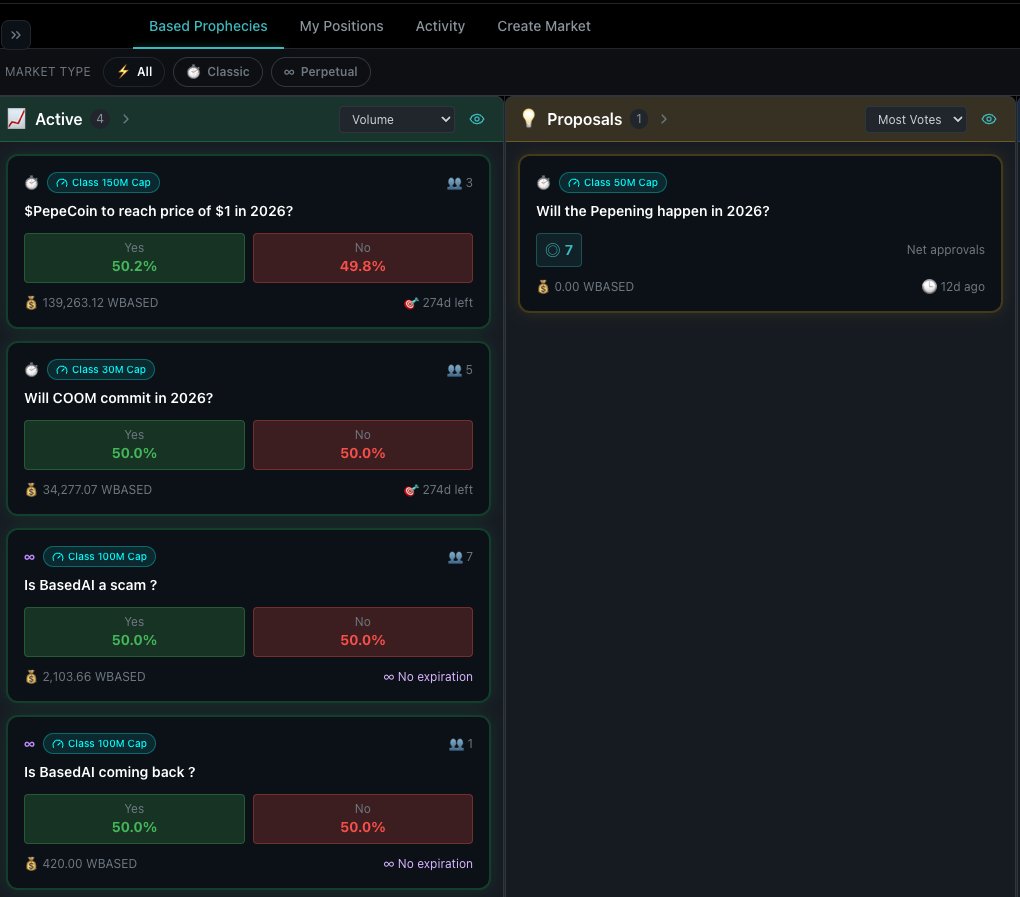
Task: Expand Active column chevron arrow
Action: coord(126,119)
